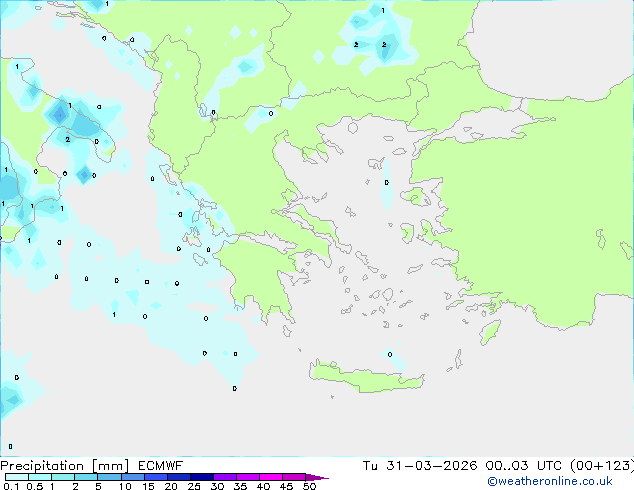
Task: Click the 'Precipitation' title word
Action: pyautogui.click(x=42, y=466)
